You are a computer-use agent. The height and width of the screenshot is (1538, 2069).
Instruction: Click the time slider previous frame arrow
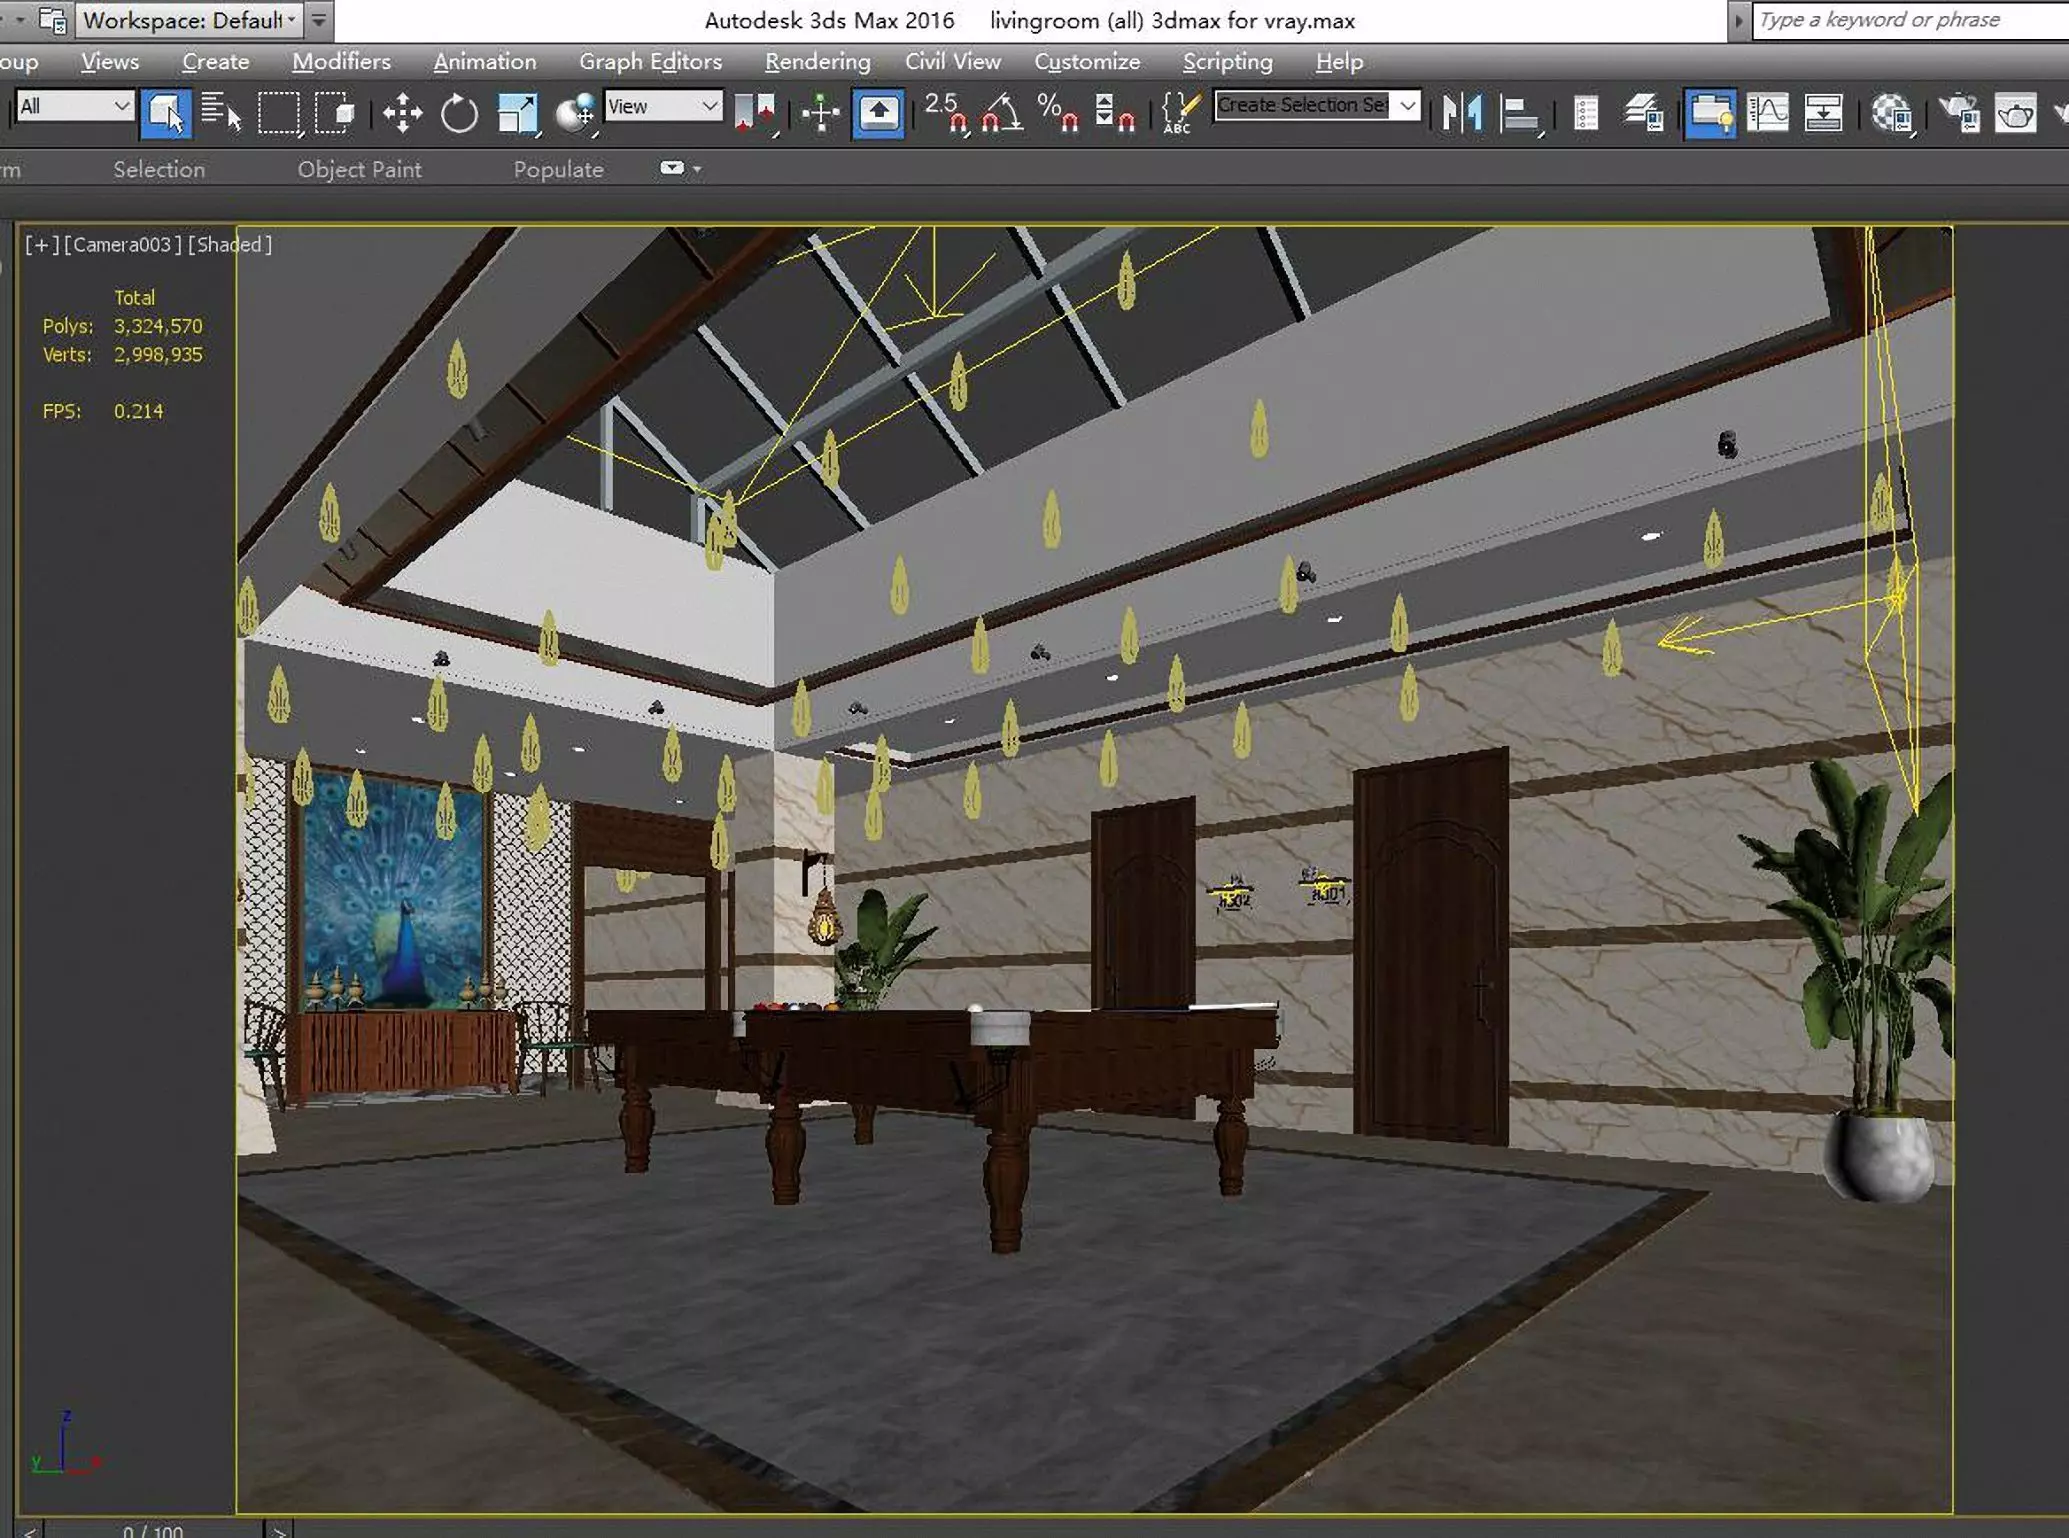(29, 1530)
